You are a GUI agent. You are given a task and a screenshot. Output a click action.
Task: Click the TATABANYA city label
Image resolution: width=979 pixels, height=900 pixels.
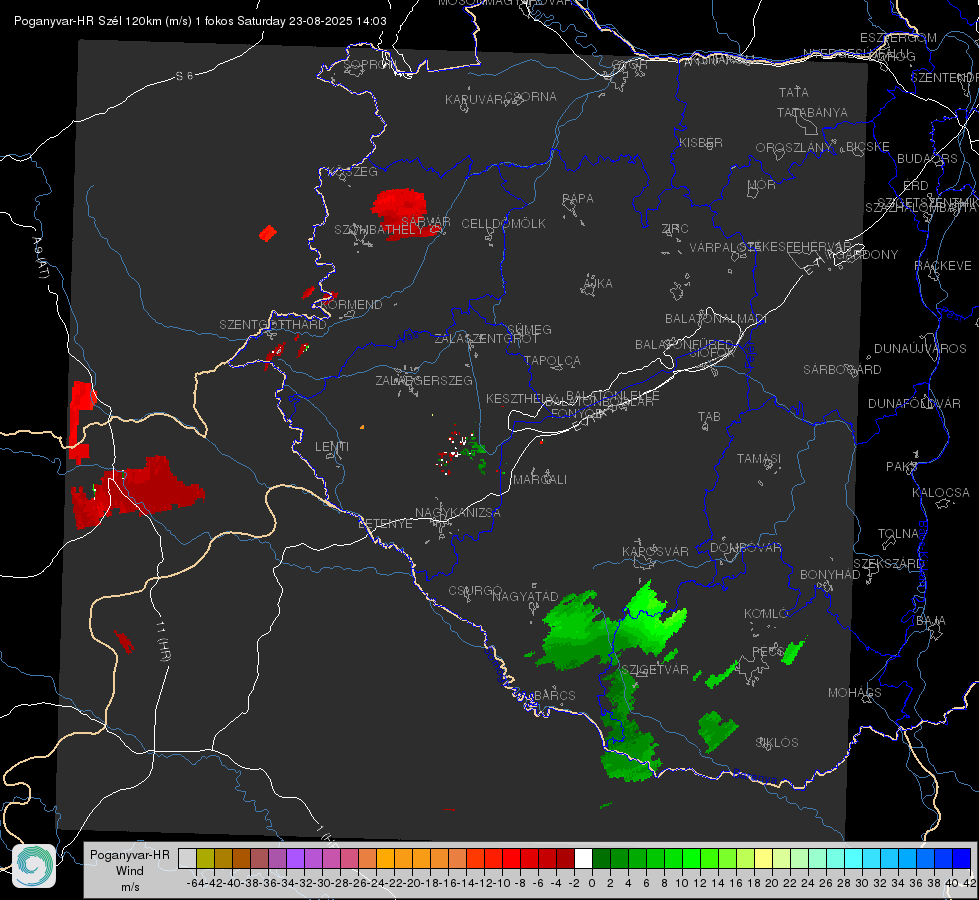click(812, 113)
